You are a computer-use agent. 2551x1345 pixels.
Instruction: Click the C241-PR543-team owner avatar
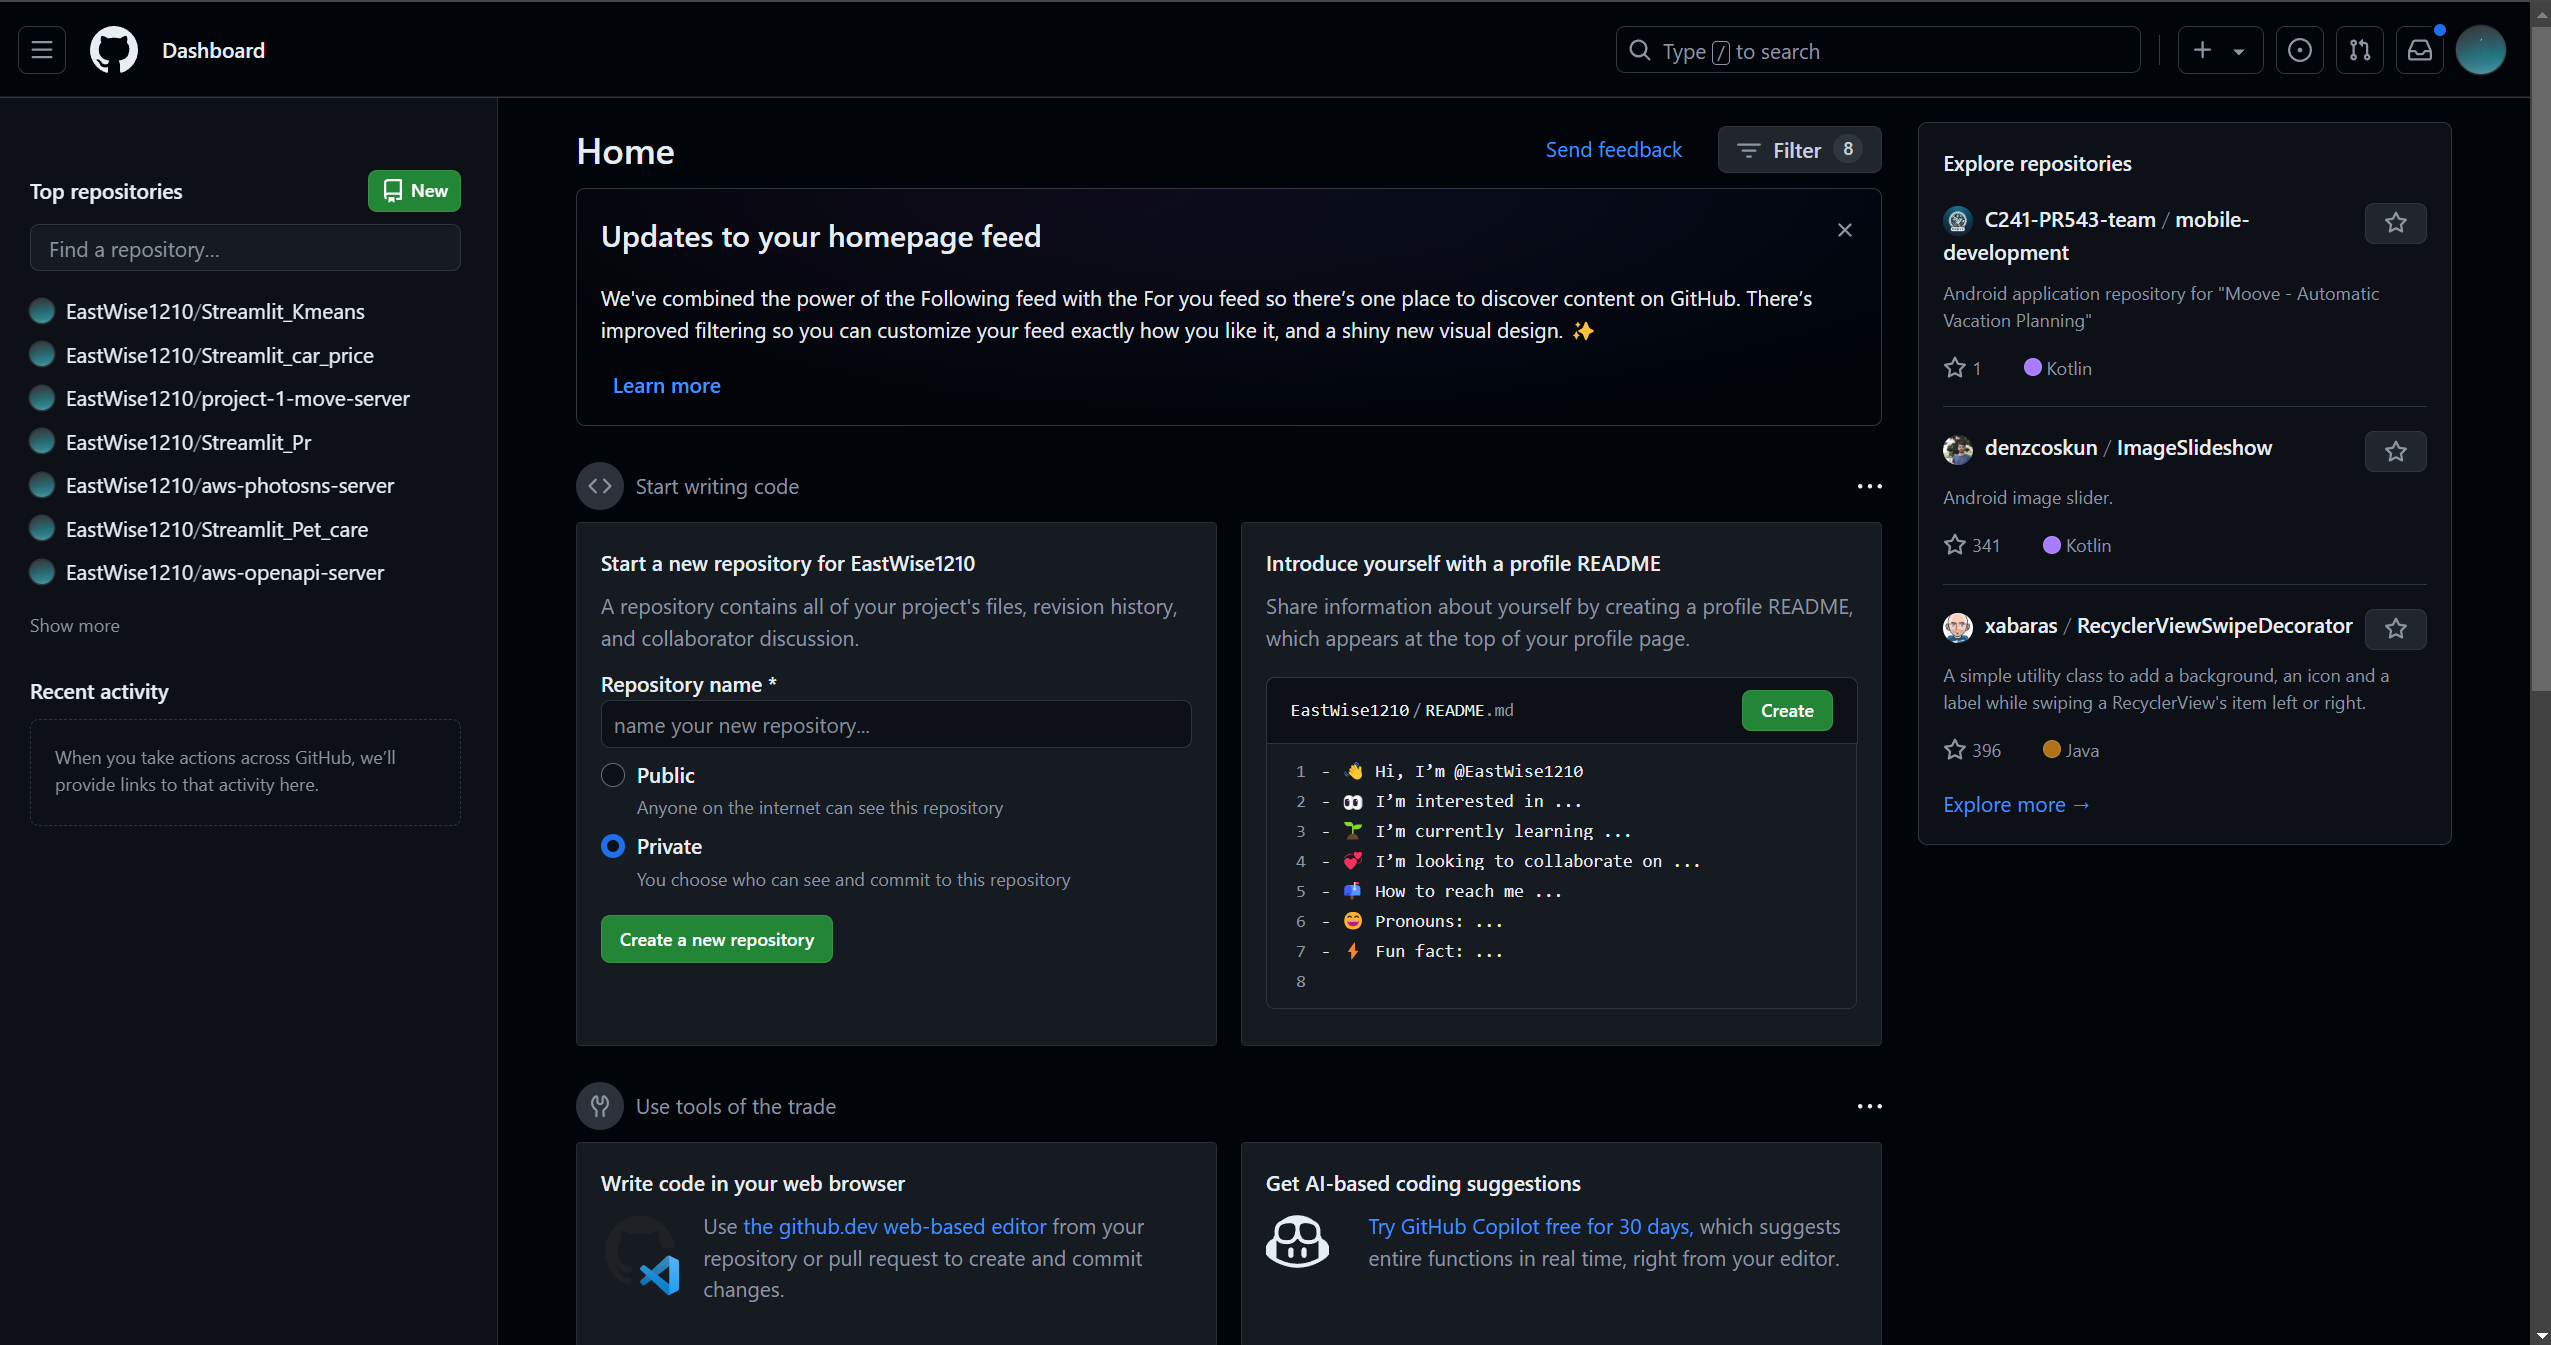pyautogui.click(x=1957, y=220)
